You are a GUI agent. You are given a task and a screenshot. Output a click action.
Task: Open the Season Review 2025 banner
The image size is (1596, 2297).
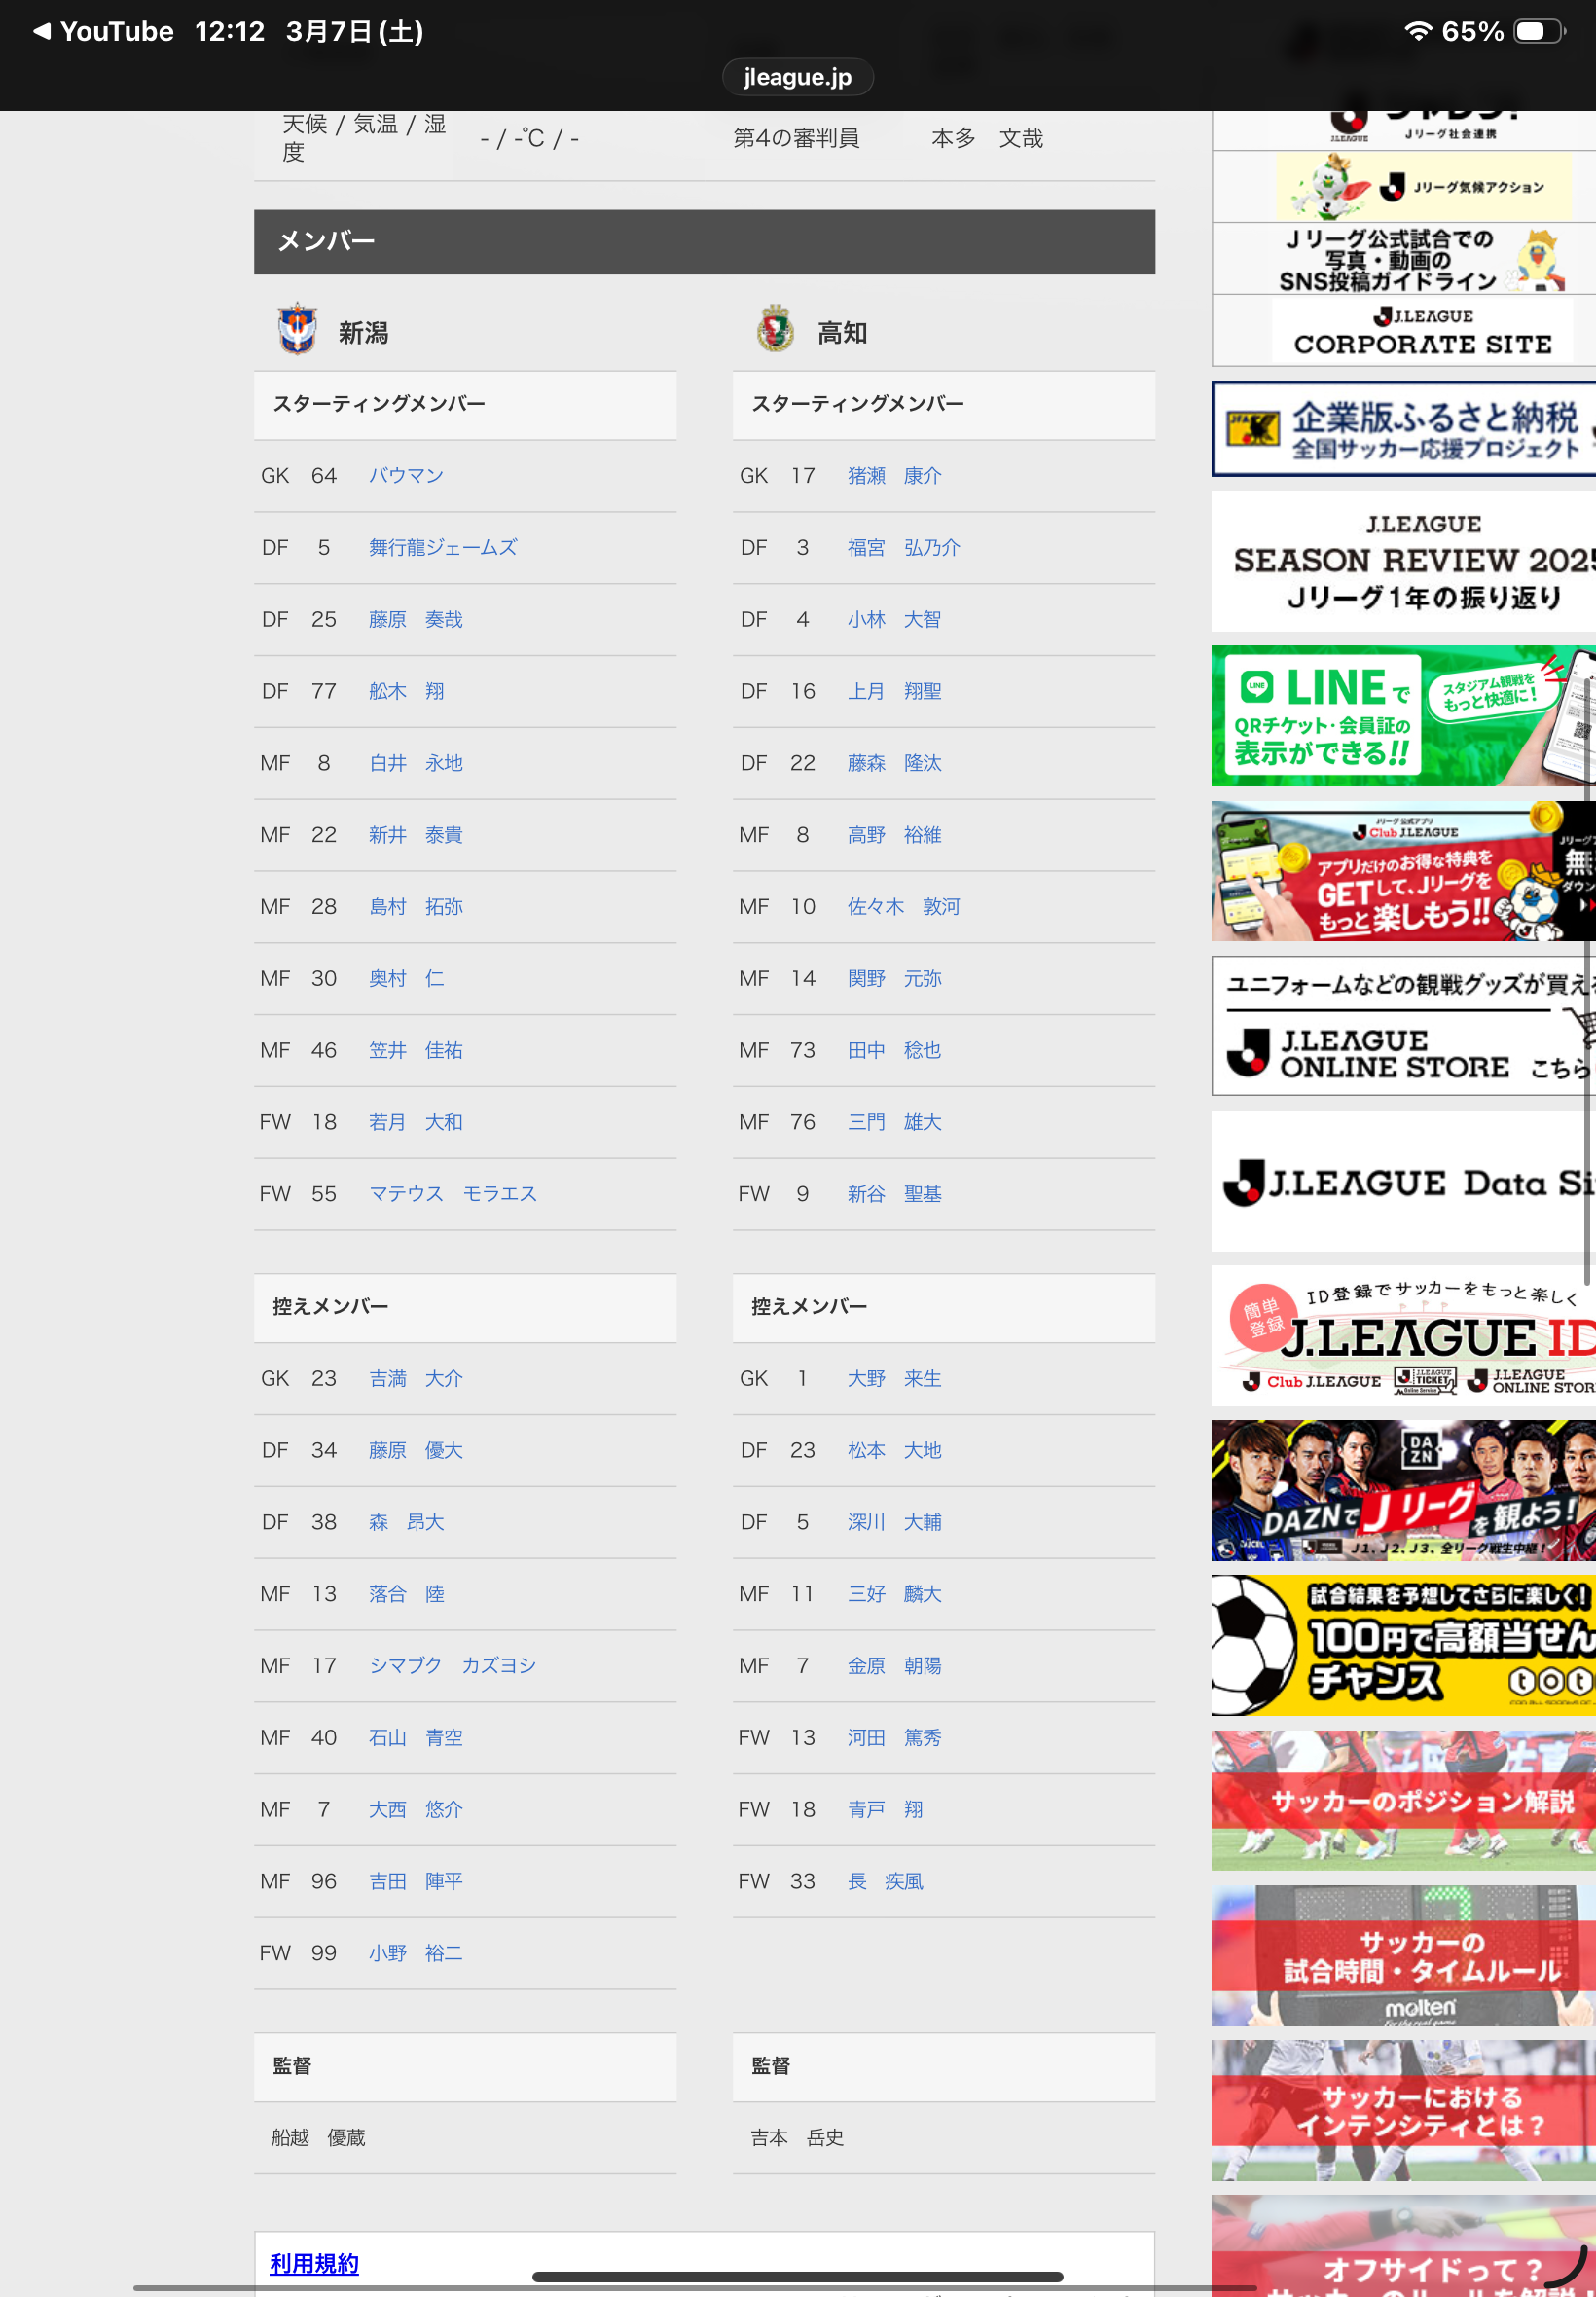[1402, 561]
